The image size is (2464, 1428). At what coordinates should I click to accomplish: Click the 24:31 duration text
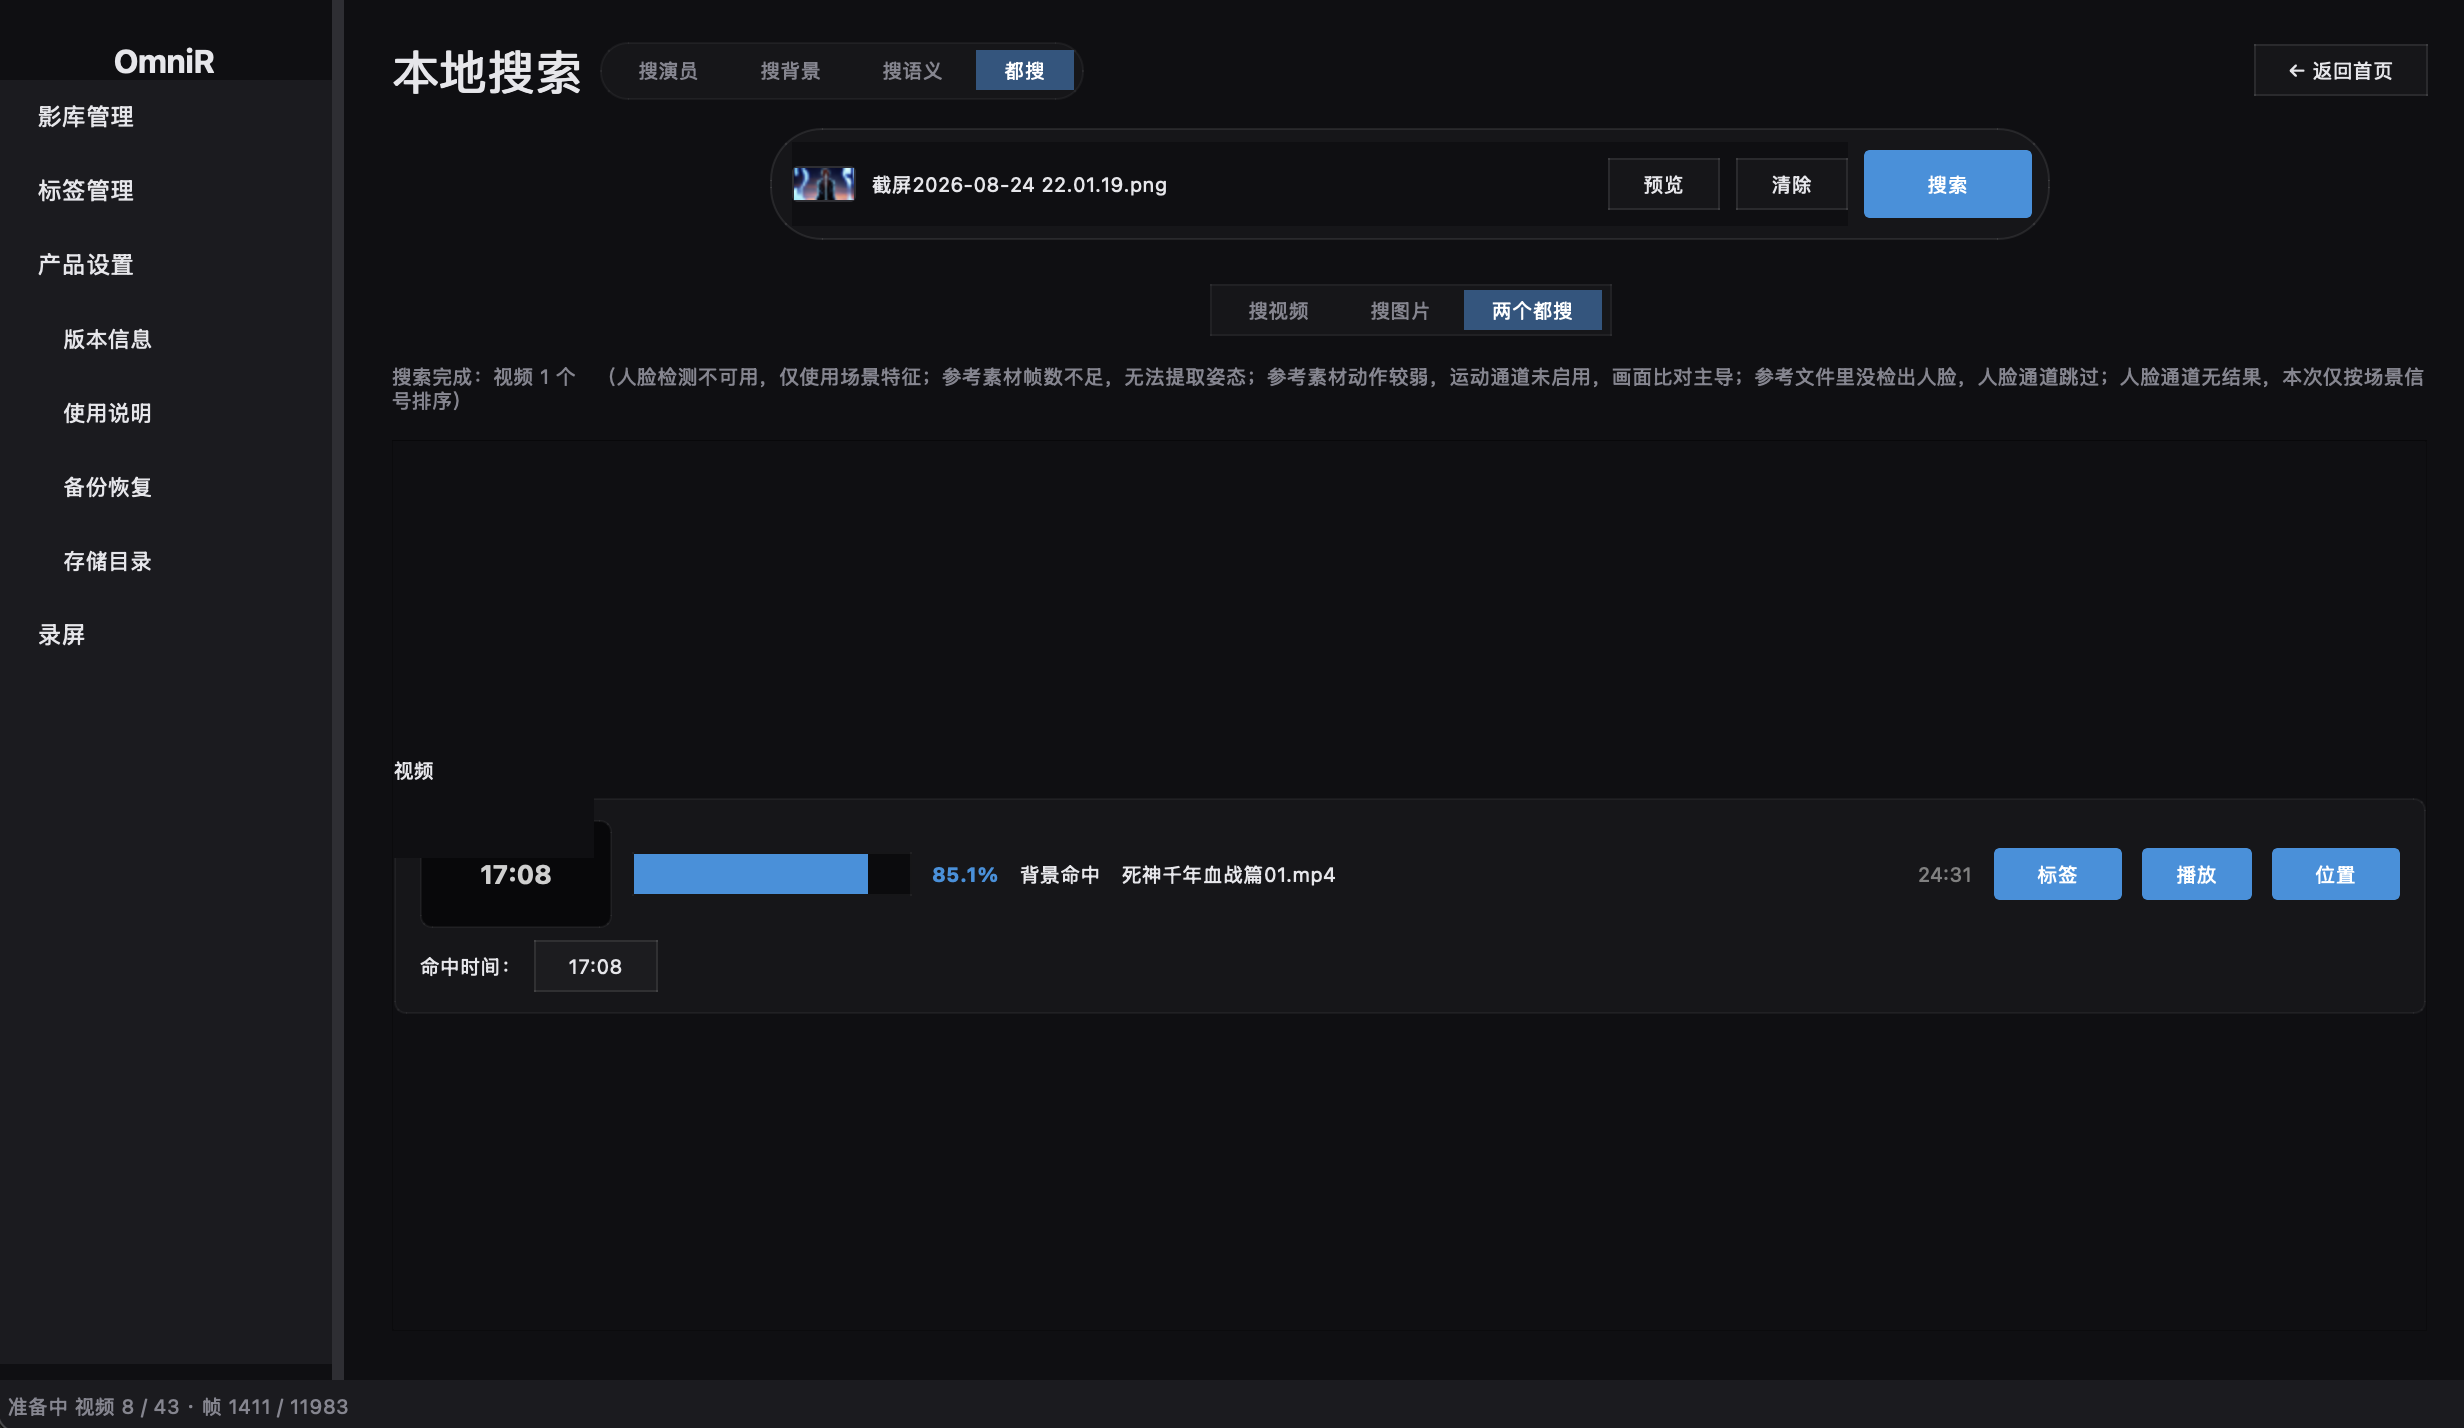coord(1944,875)
